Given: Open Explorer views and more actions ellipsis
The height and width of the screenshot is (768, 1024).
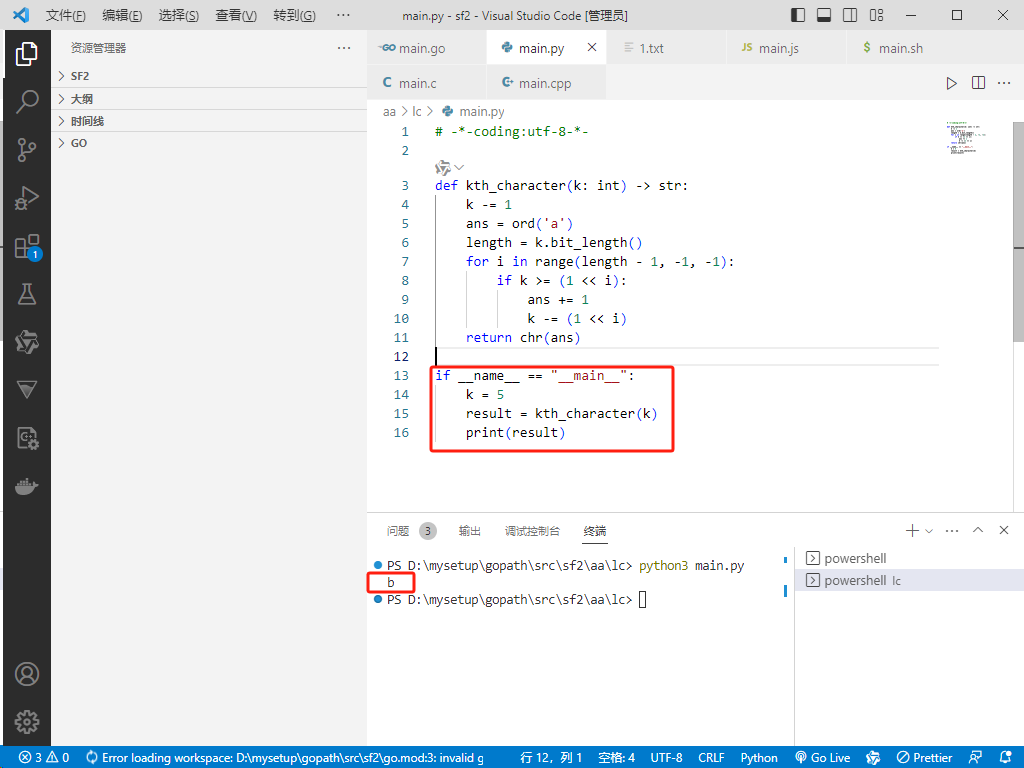Looking at the screenshot, I should click(344, 48).
